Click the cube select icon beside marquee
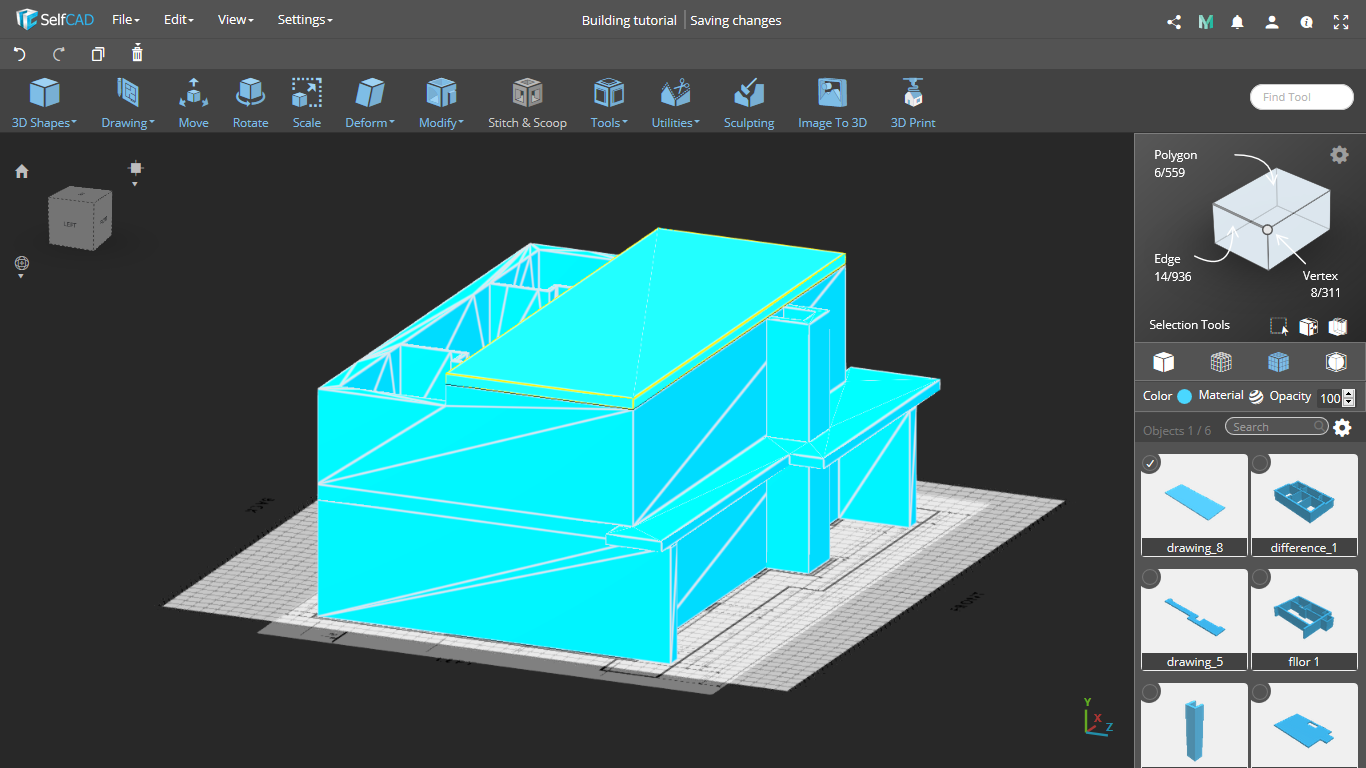This screenshot has height=768, width=1366. [x=1308, y=326]
